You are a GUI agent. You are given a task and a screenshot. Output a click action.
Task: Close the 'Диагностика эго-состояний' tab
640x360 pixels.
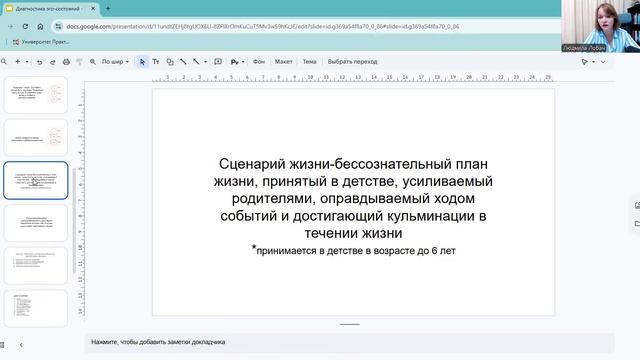93,9
